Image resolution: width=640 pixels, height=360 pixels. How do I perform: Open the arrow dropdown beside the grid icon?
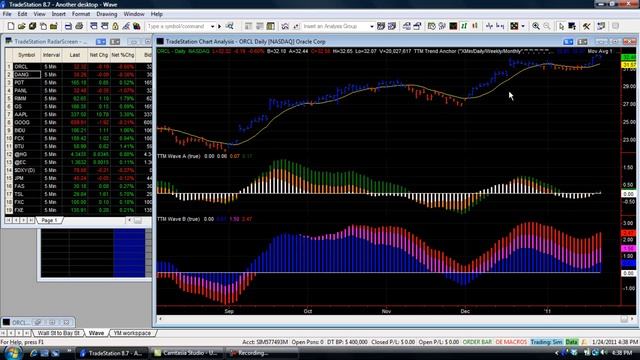[523, 26]
